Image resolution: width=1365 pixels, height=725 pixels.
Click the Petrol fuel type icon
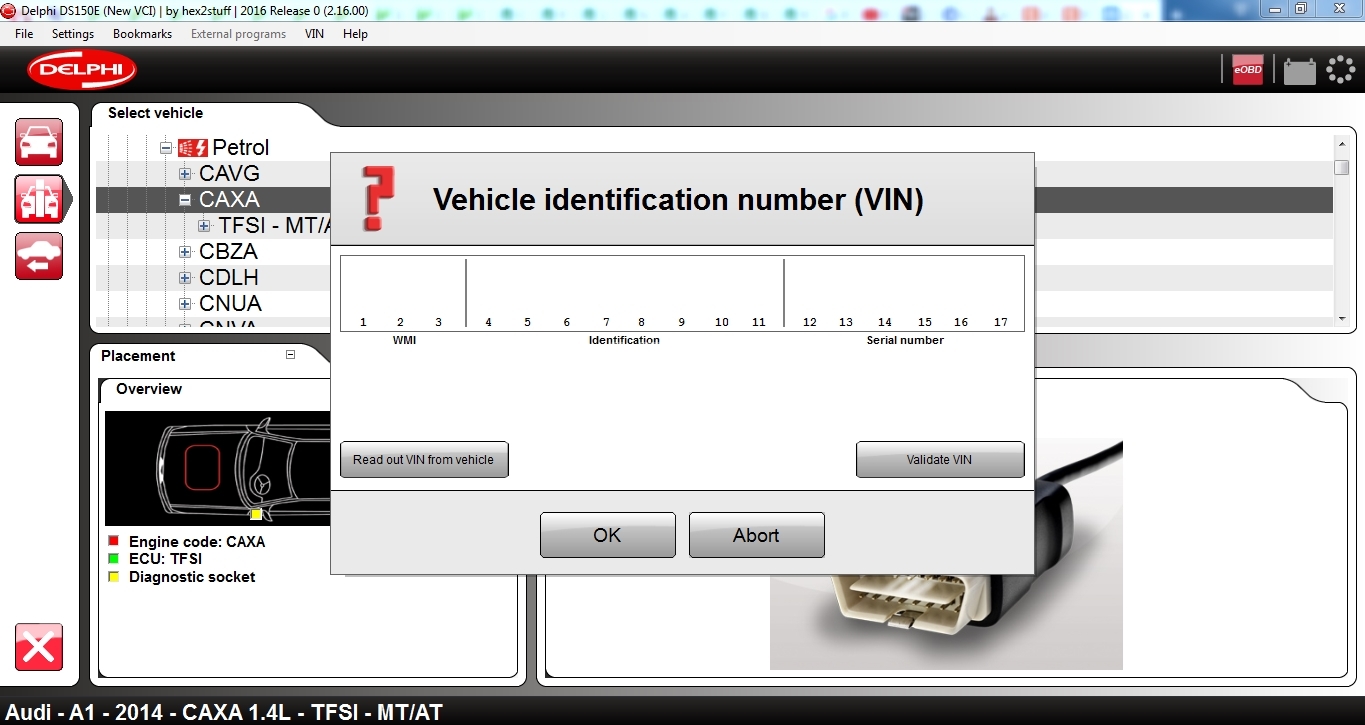[193, 148]
